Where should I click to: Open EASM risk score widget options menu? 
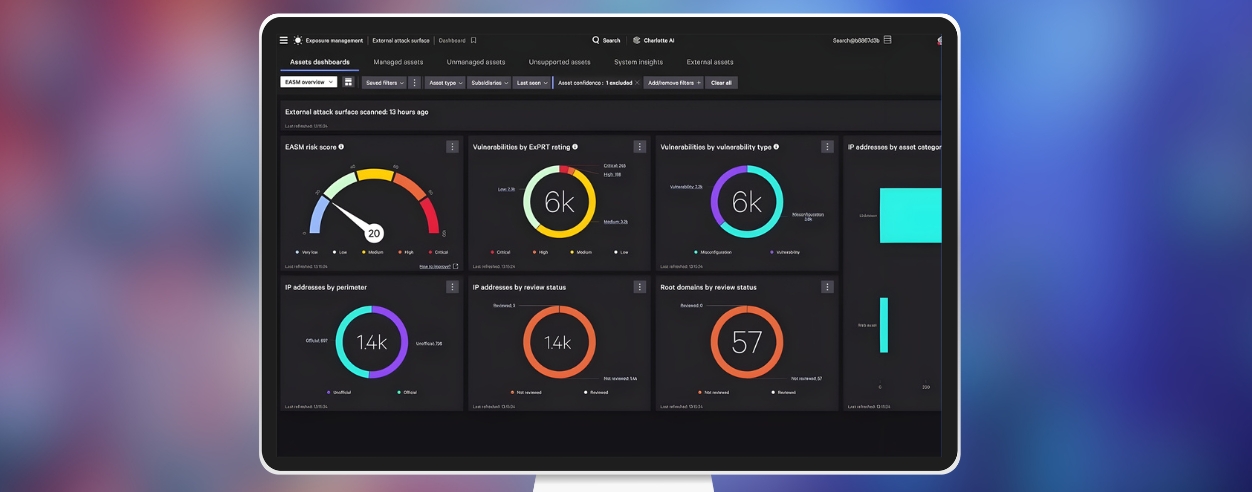point(452,147)
